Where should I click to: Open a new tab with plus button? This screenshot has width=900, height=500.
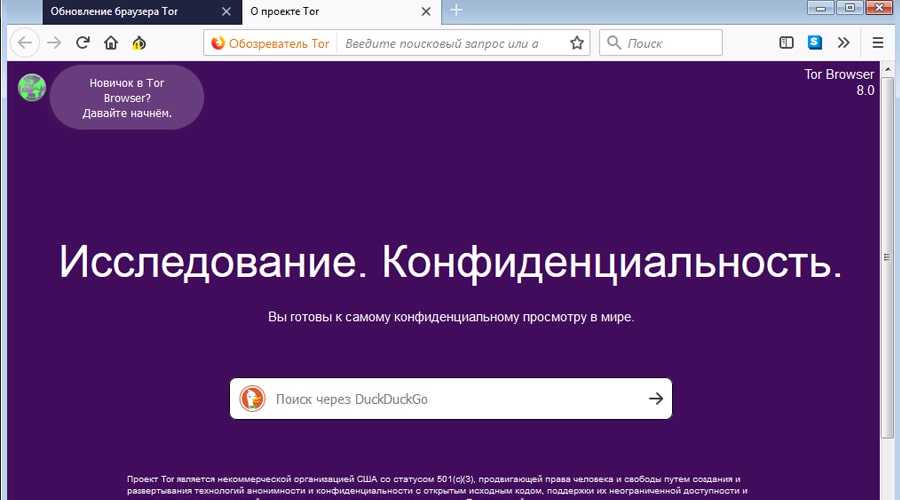pyautogui.click(x=456, y=11)
